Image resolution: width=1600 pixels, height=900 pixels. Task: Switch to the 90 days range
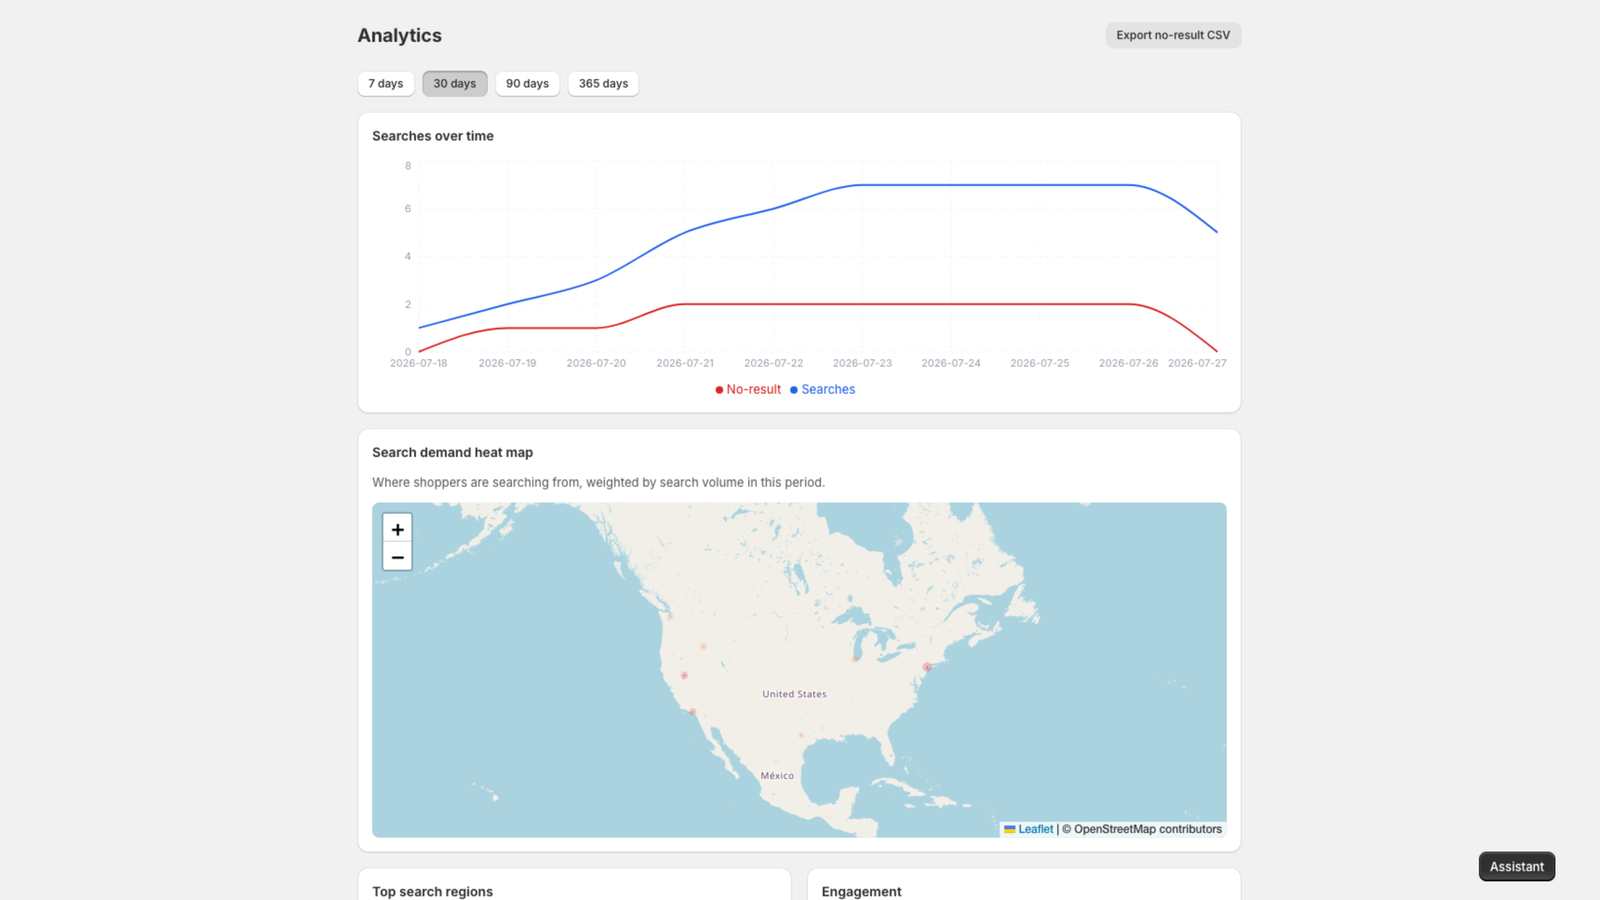pos(527,84)
